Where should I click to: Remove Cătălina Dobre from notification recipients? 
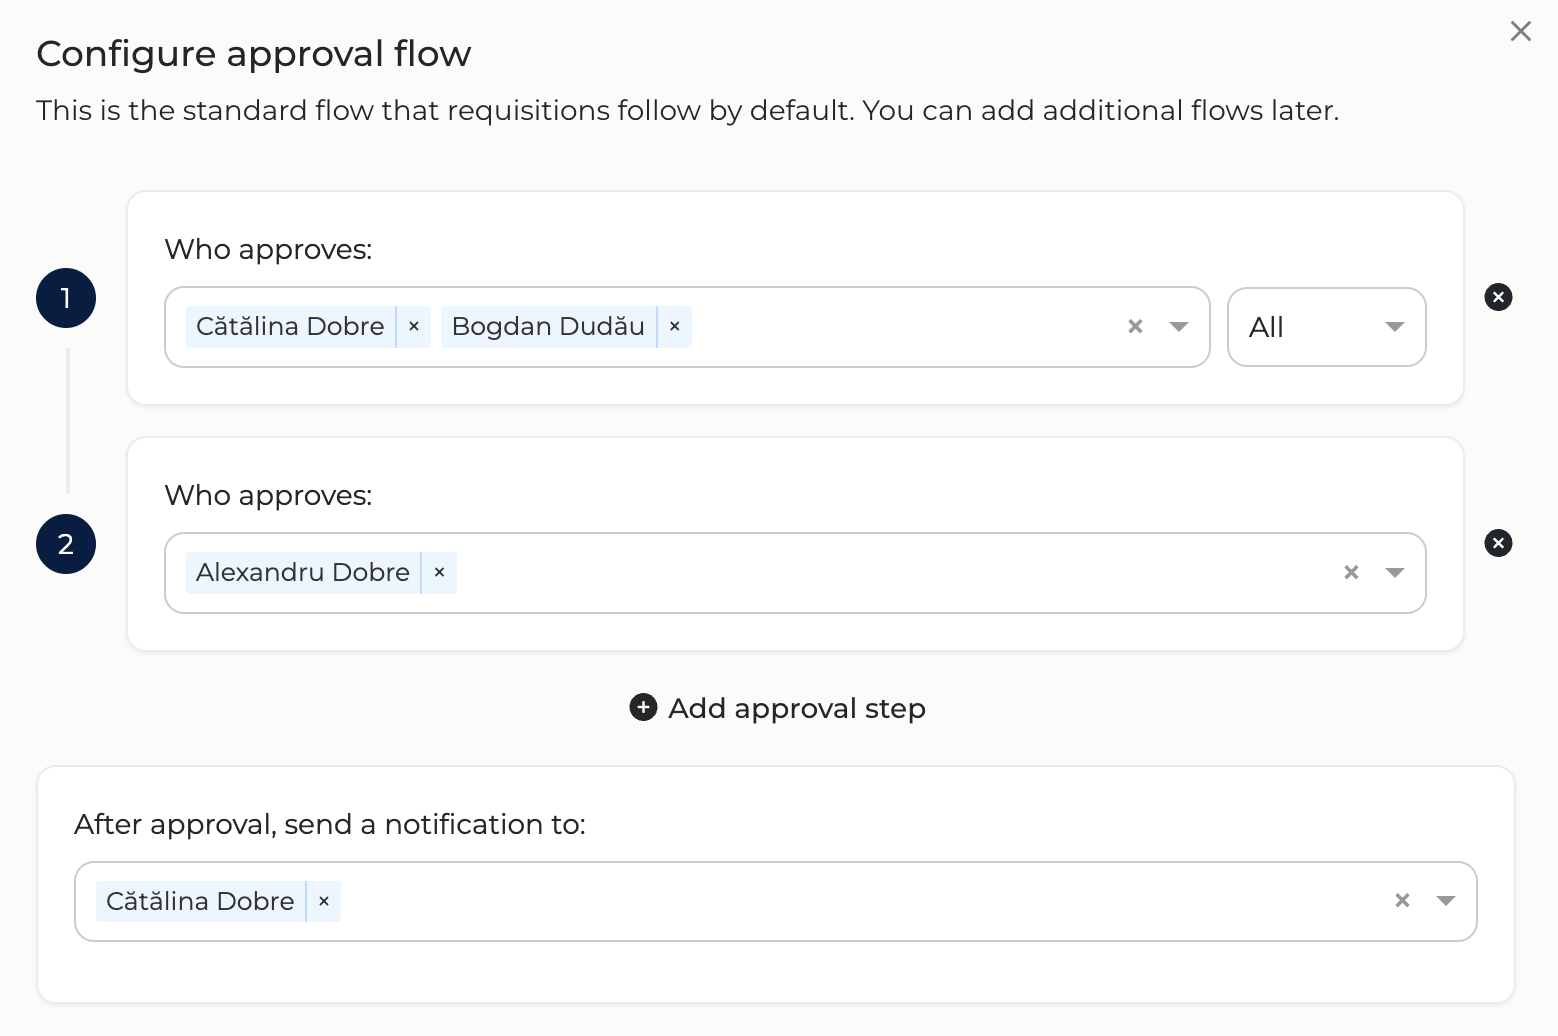[x=324, y=901]
